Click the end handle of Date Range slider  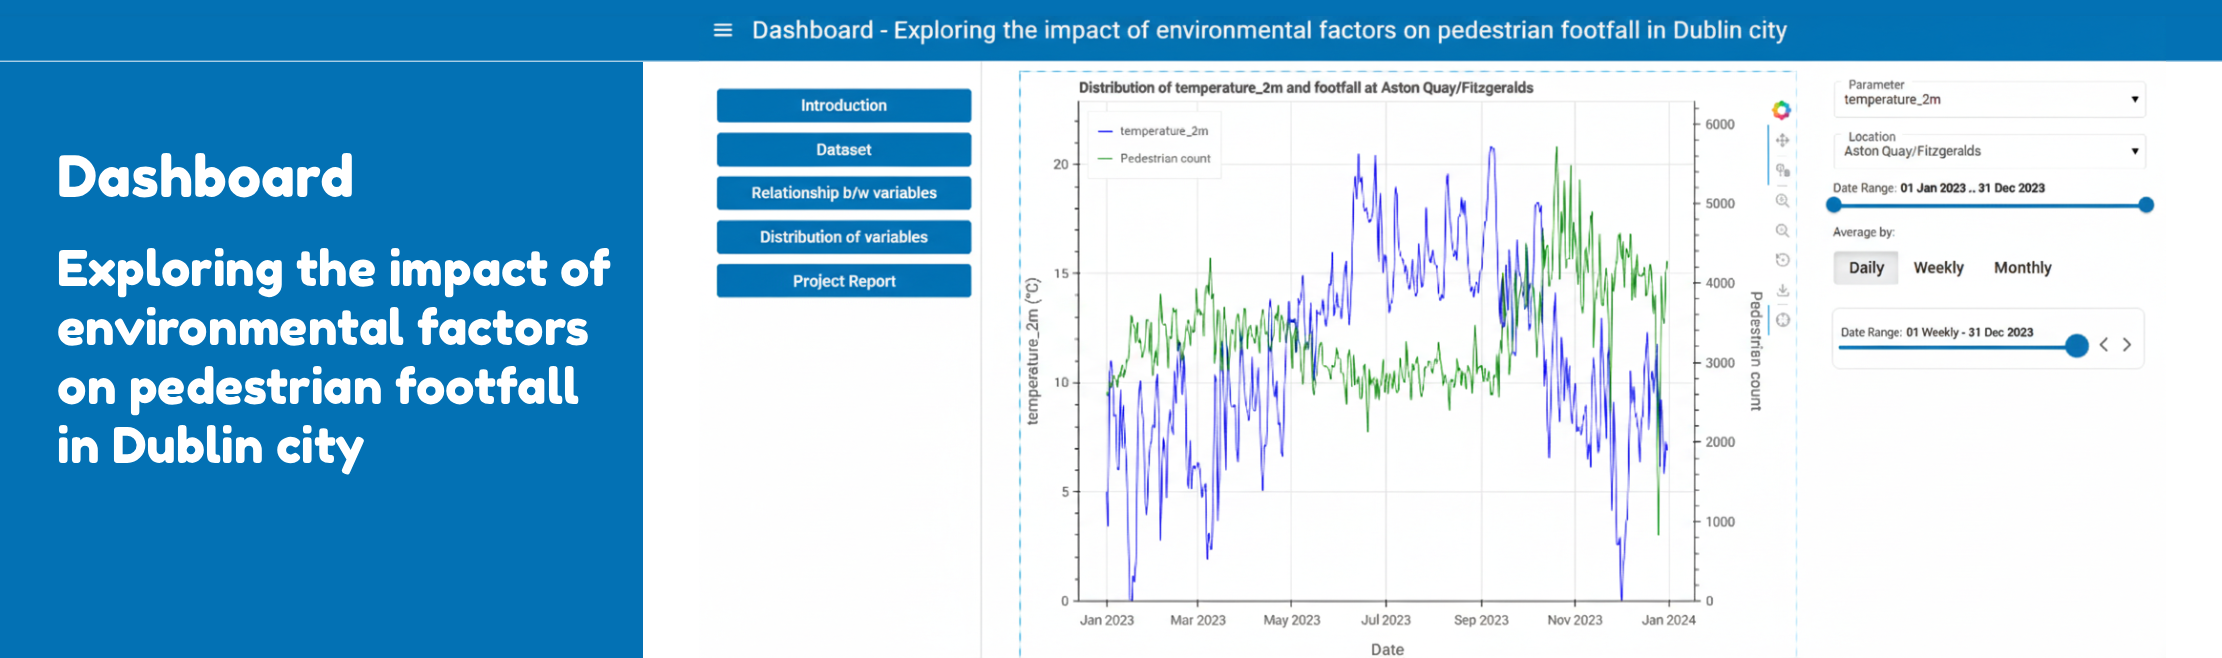(2146, 205)
